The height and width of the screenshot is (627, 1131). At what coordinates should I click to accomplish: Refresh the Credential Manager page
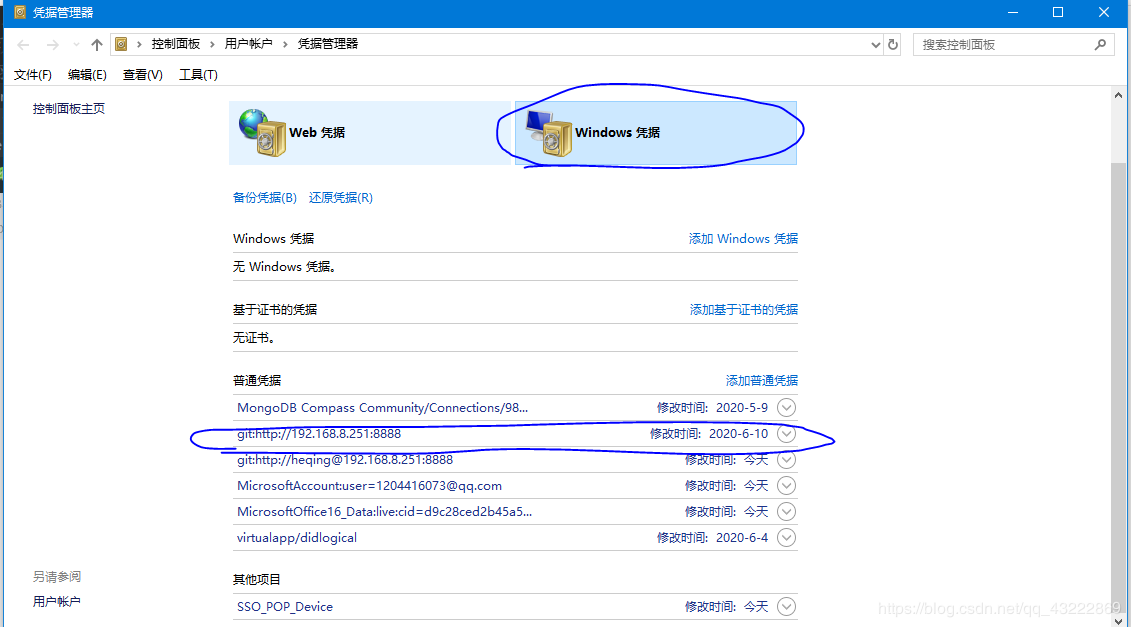click(x=893, y=45)
